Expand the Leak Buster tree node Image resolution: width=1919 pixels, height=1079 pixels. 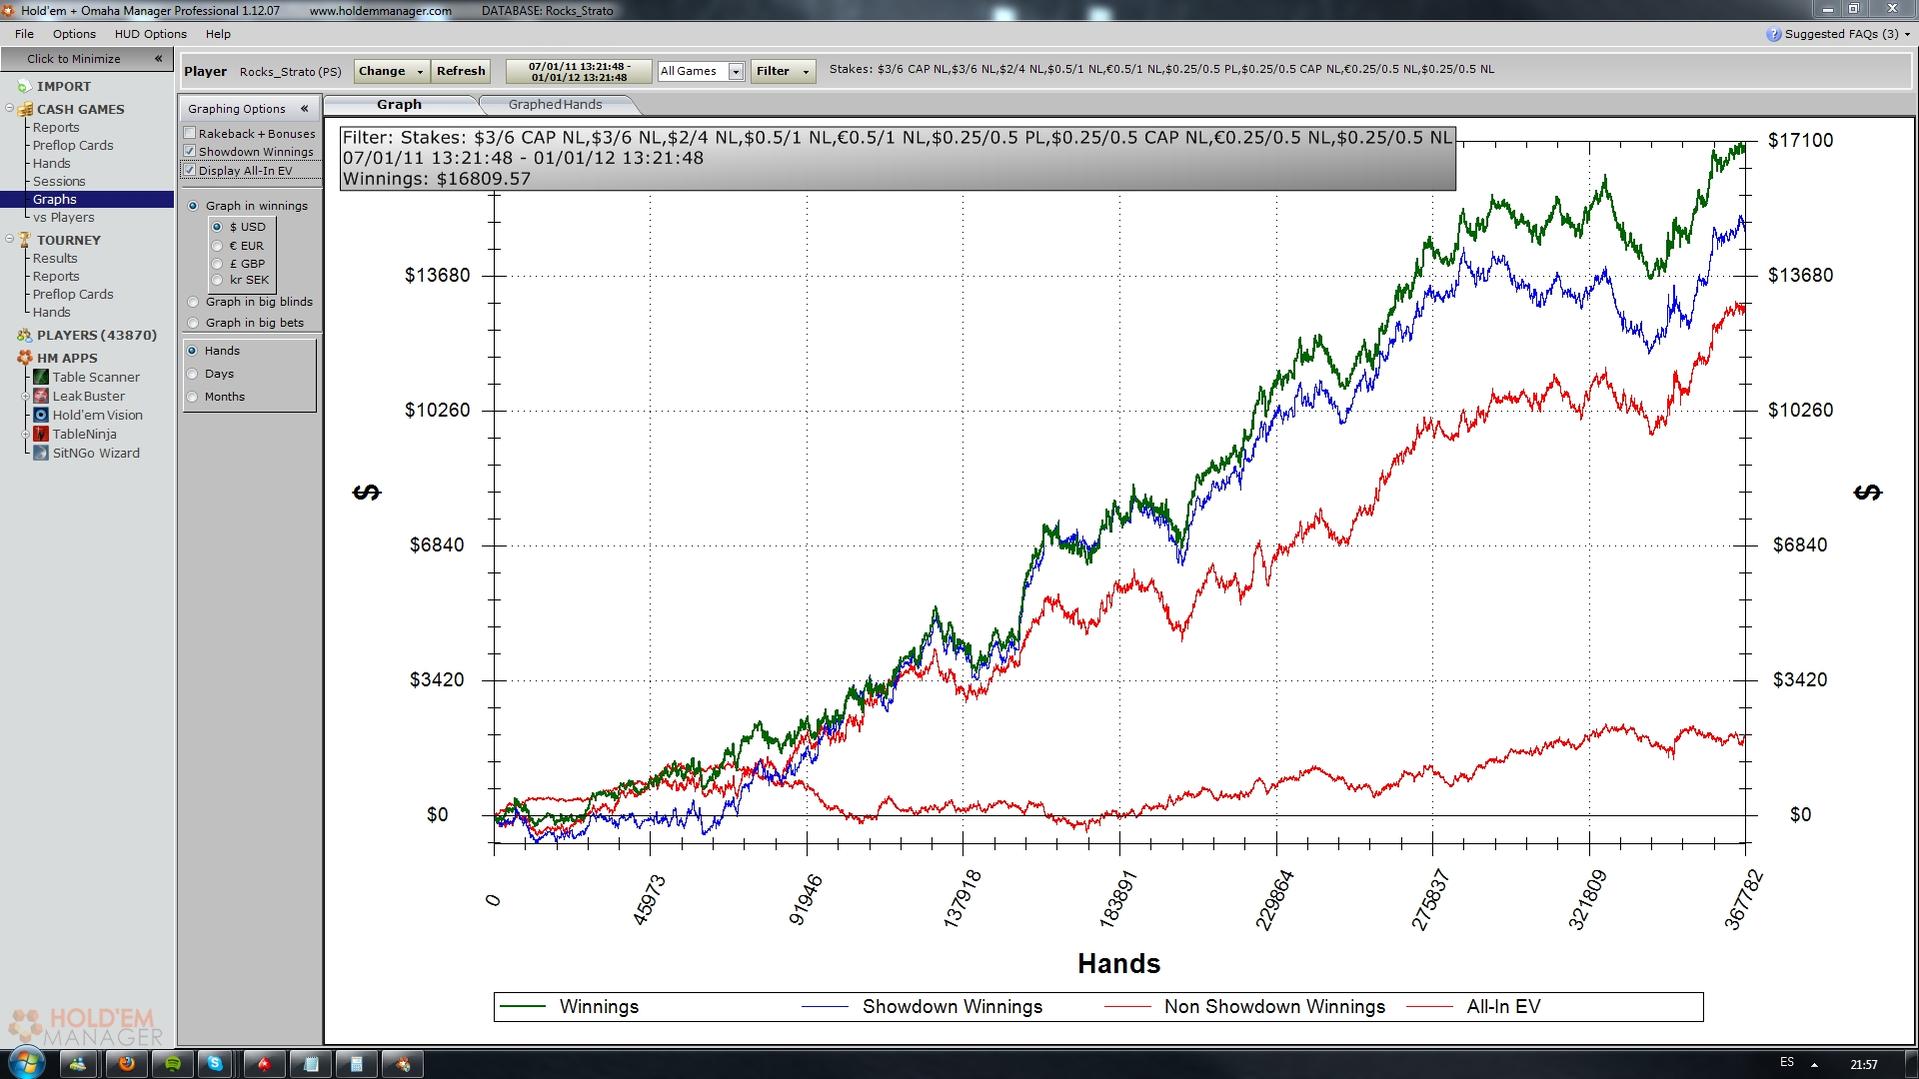pos(26,396)
